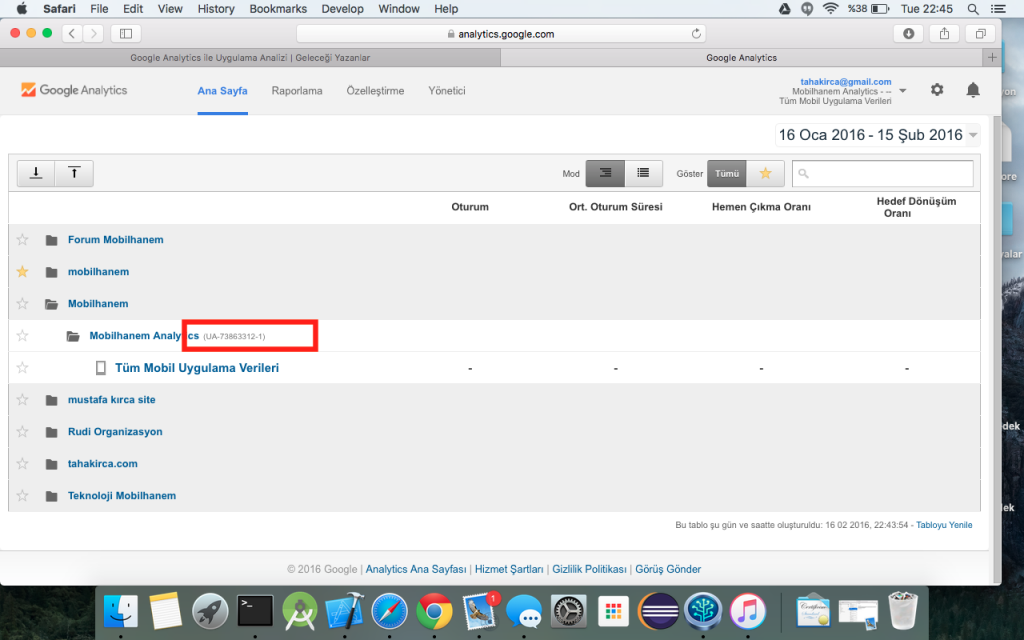Go to the Ana Sayfa tab
1024x640 pixels.
[223, 91]
